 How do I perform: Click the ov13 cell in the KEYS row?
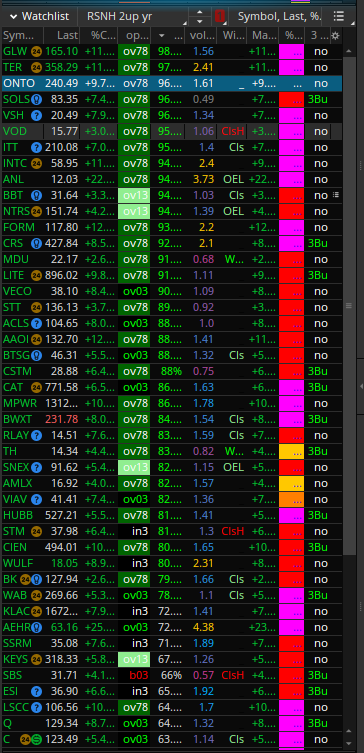[134, 659]
